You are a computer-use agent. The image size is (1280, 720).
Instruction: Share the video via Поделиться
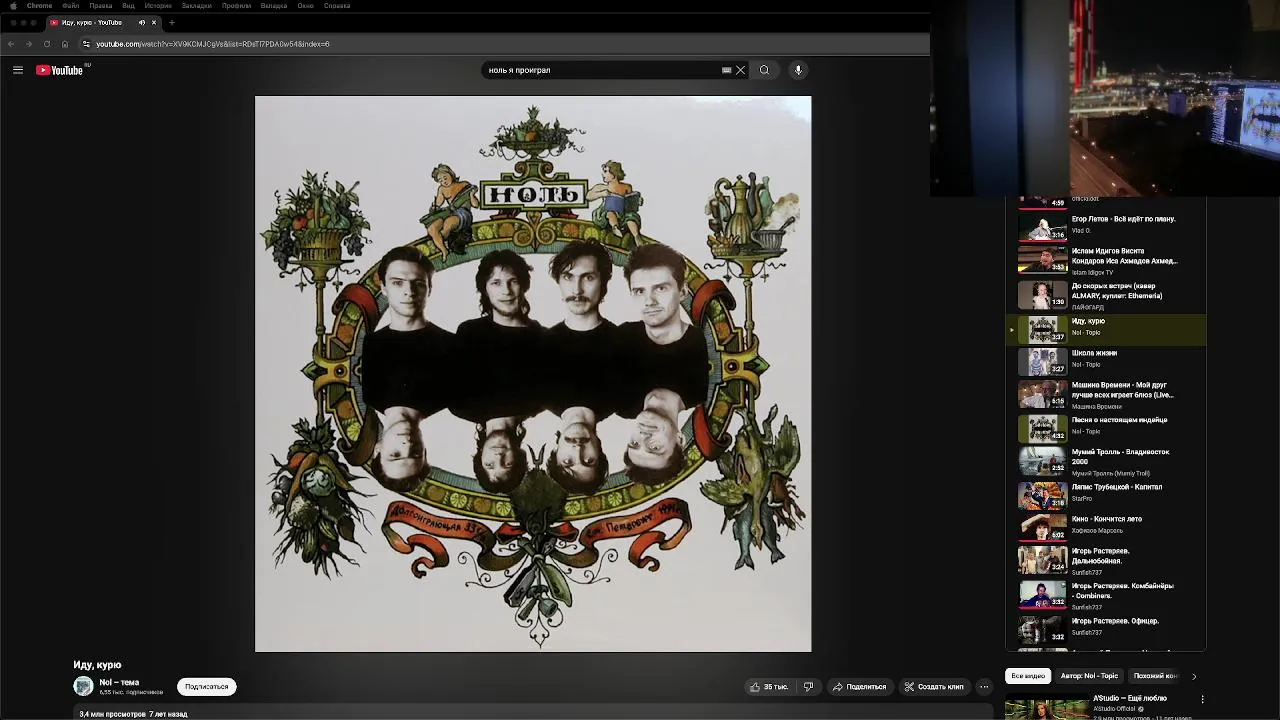859,687
